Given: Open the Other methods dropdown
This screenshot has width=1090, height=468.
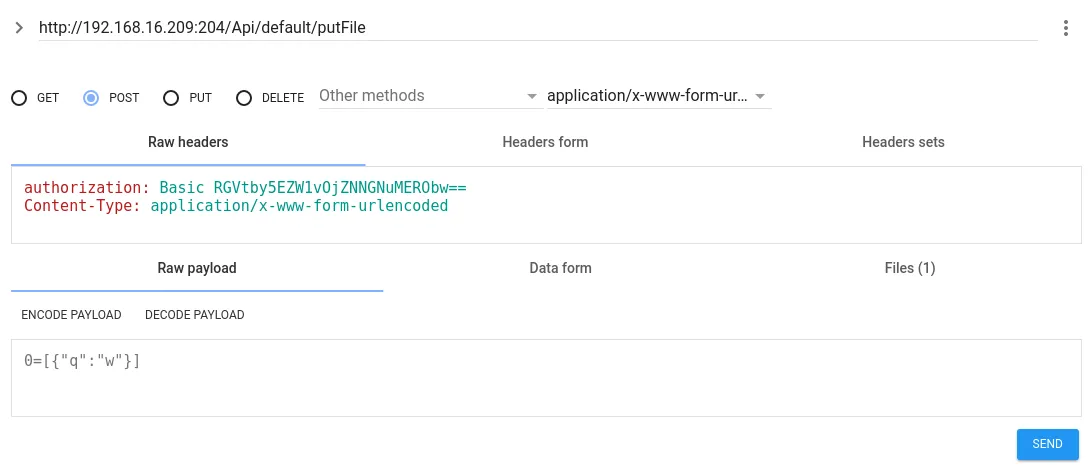Looking at the screenshot, I should [428, 96].
